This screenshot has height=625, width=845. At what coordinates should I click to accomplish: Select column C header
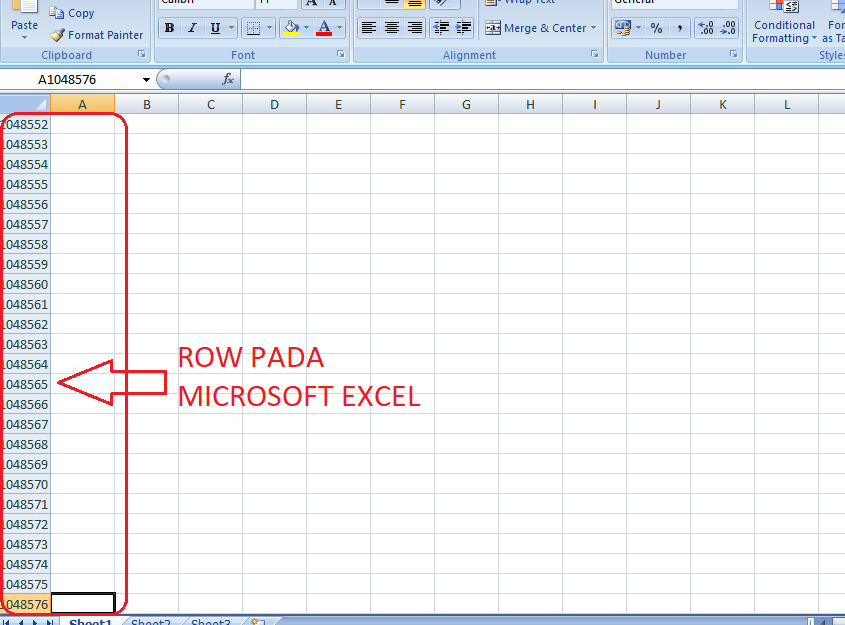pyautogui.click(x=211, y=105)
